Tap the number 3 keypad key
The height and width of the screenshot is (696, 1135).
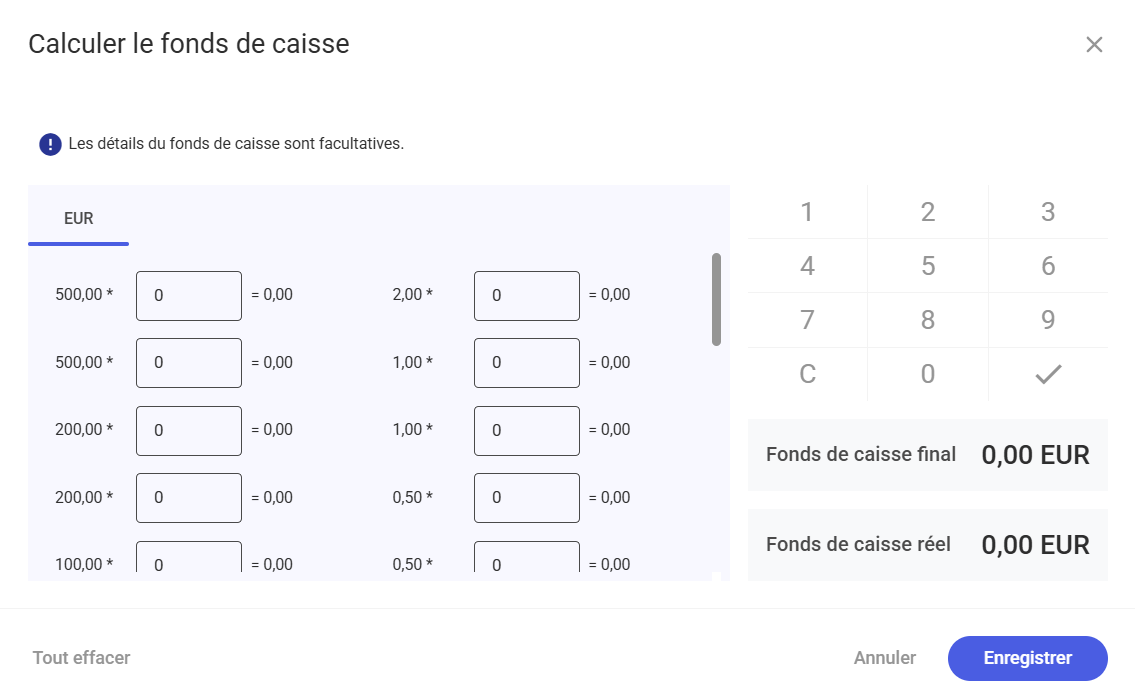click(x=1048, y=212)
